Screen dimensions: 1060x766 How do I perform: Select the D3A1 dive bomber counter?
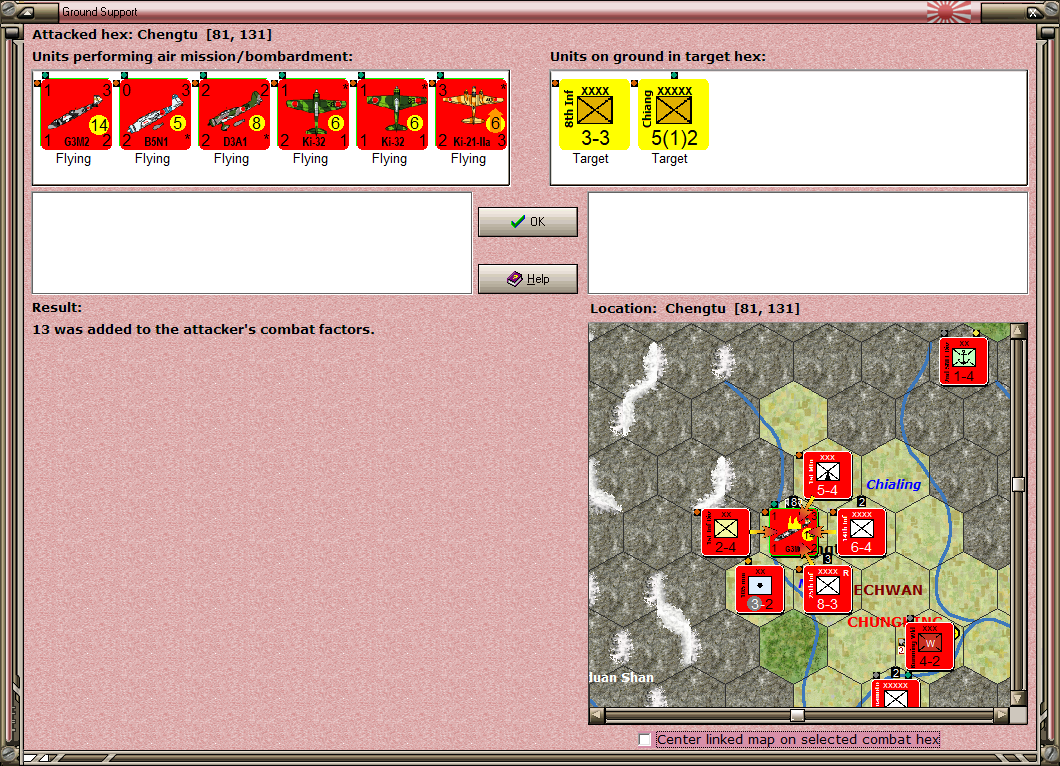[234, 114]
